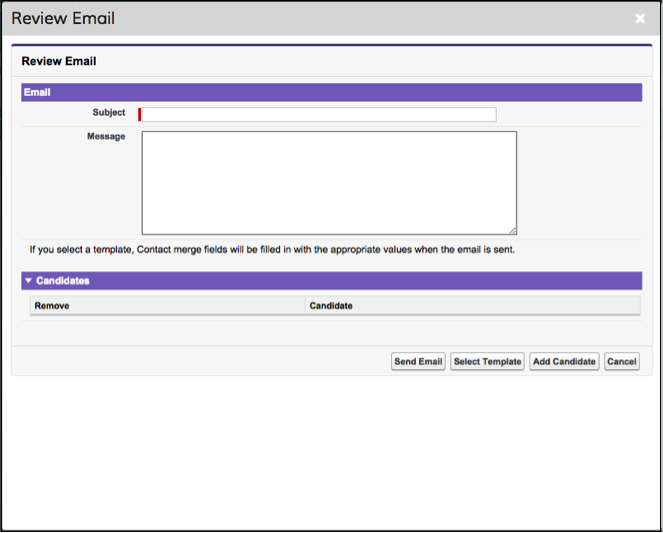Screen dimensions: 663x533
Task: Click the Message box resize handle
Action: 513,231
